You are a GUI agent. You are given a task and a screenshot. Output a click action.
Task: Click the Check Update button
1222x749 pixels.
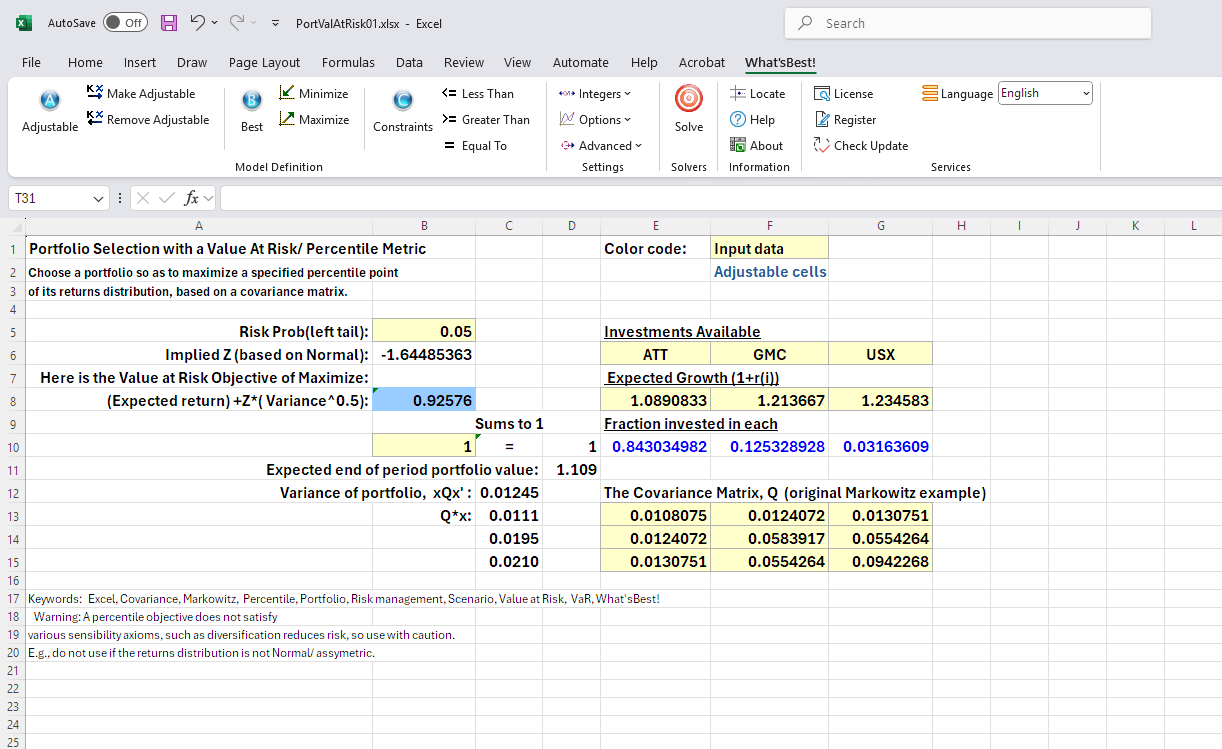tap(860, 146)
